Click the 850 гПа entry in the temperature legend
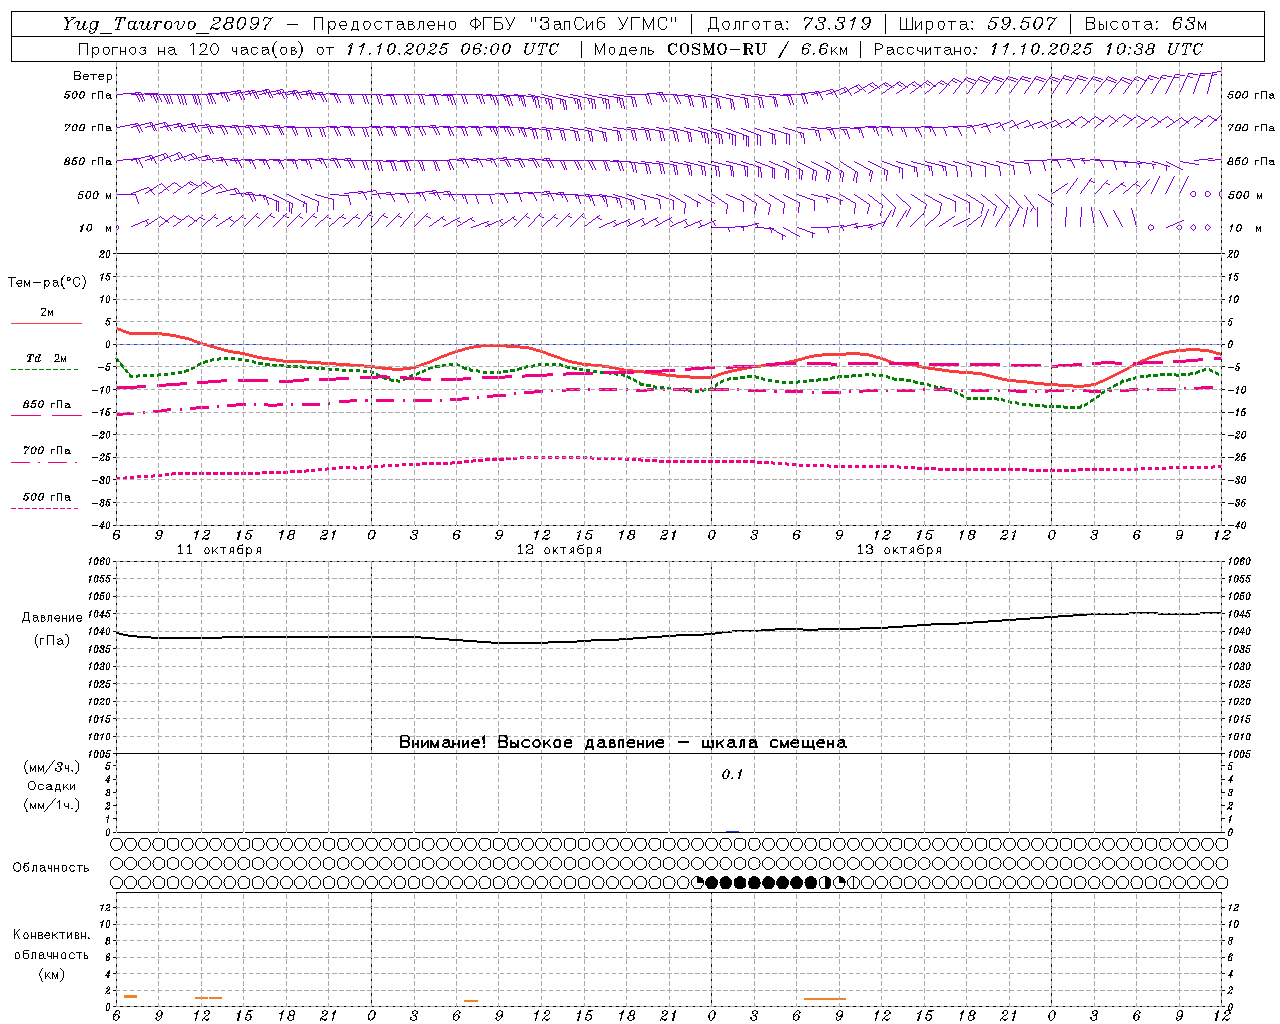Viewport: 1280px width, 1024px height. (x=47, y=405)
